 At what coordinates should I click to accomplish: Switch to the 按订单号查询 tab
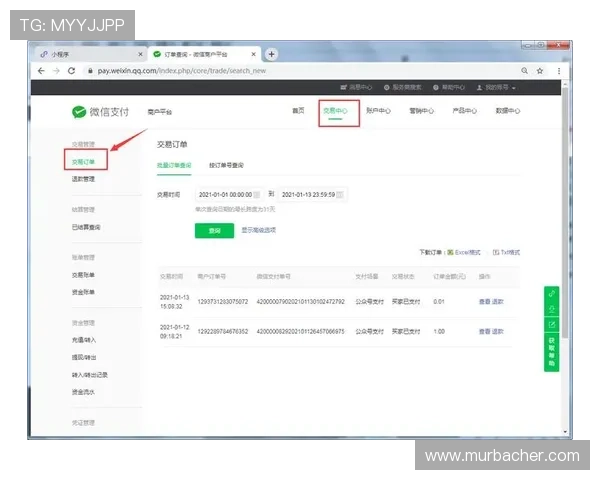(226, 165)
